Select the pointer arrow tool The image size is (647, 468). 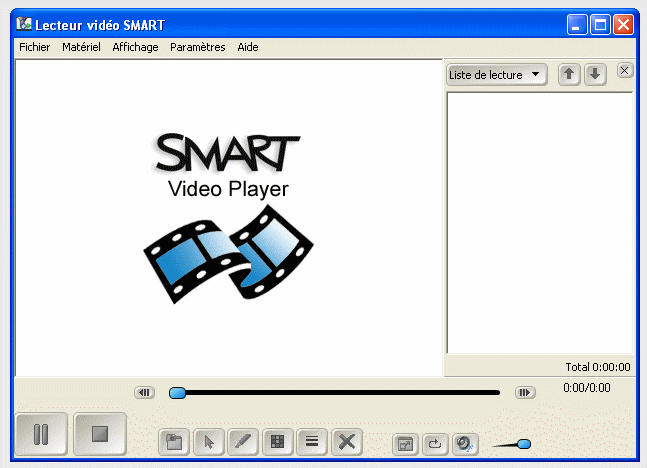click(209, 442)
